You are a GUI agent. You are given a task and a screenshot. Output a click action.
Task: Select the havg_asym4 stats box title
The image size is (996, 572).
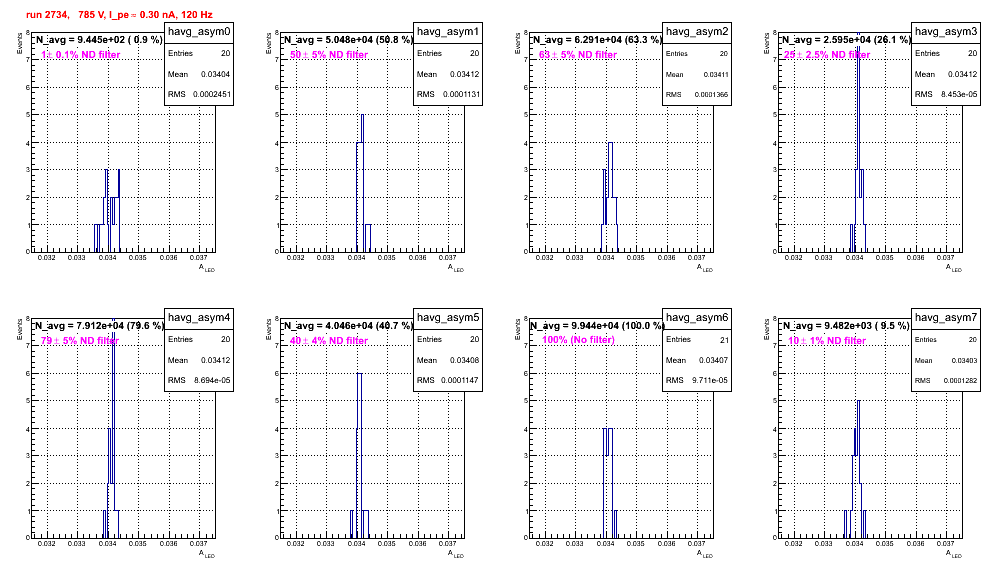point(199,318)
